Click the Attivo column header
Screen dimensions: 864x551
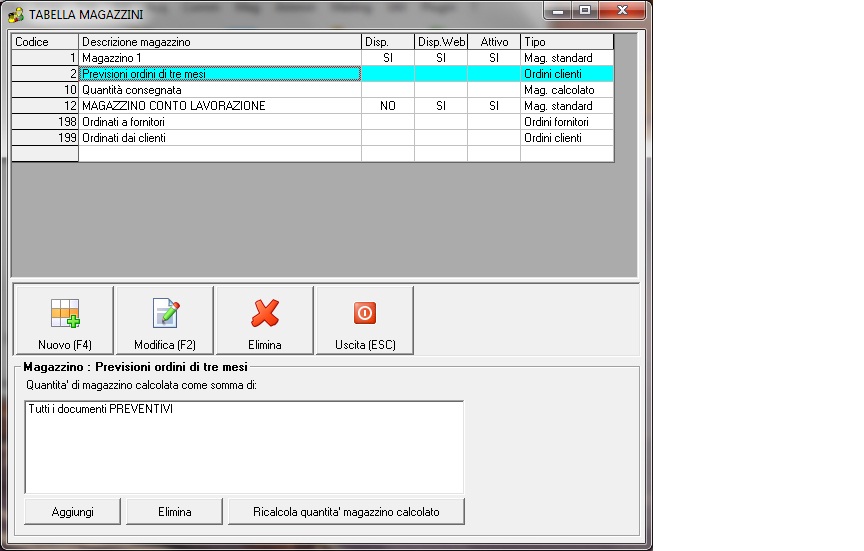(494, 42)
